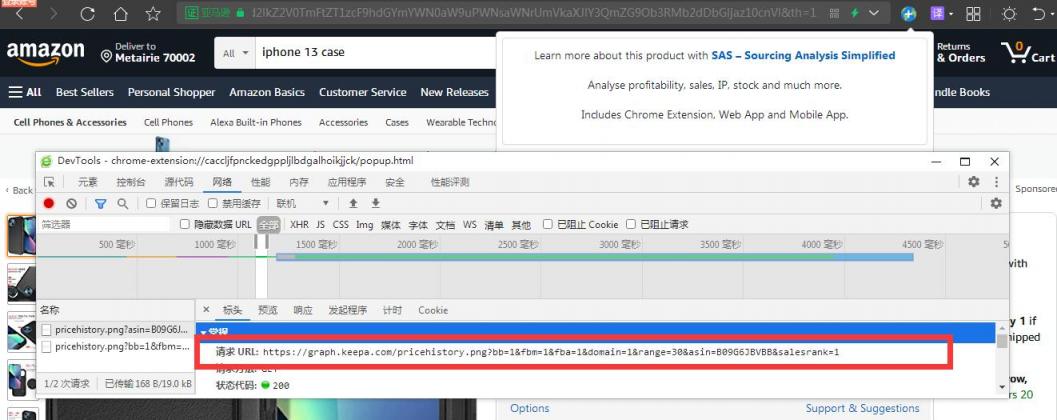The image size is (1057, 420).
Task: Close the request details pane with X
Action: (x=206, y=310)
